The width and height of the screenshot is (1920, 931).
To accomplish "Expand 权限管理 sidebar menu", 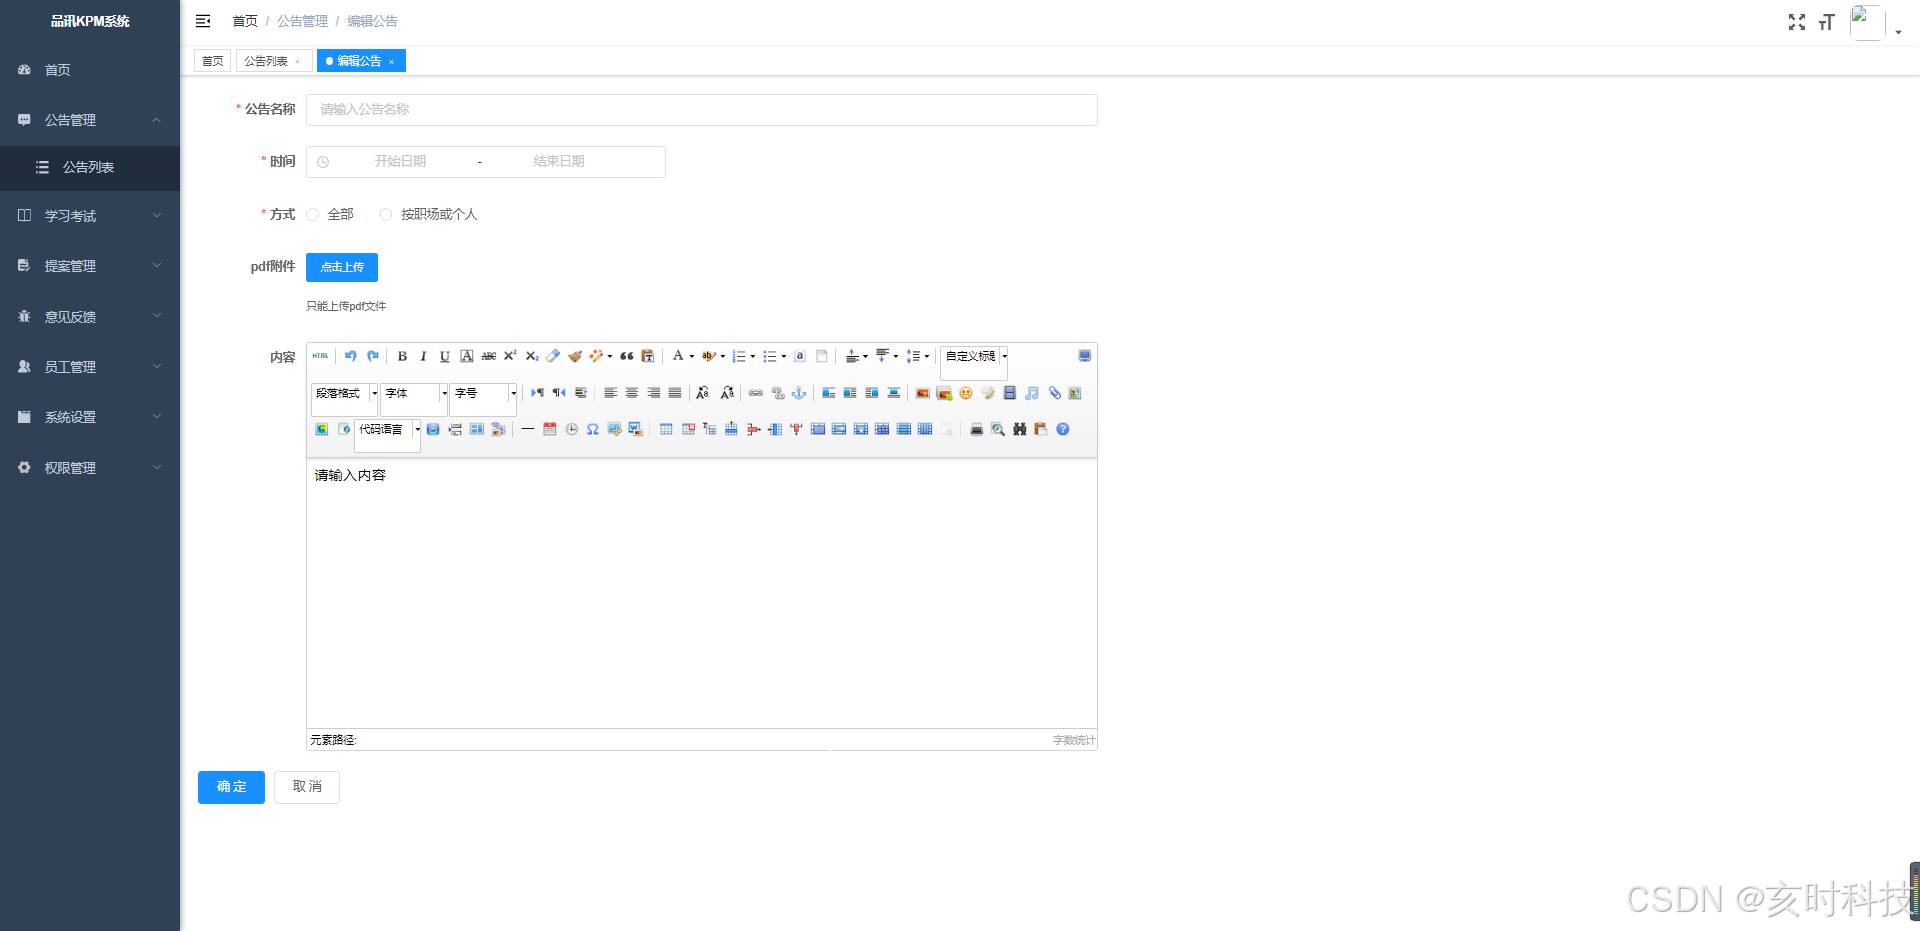I will [90, 468].
